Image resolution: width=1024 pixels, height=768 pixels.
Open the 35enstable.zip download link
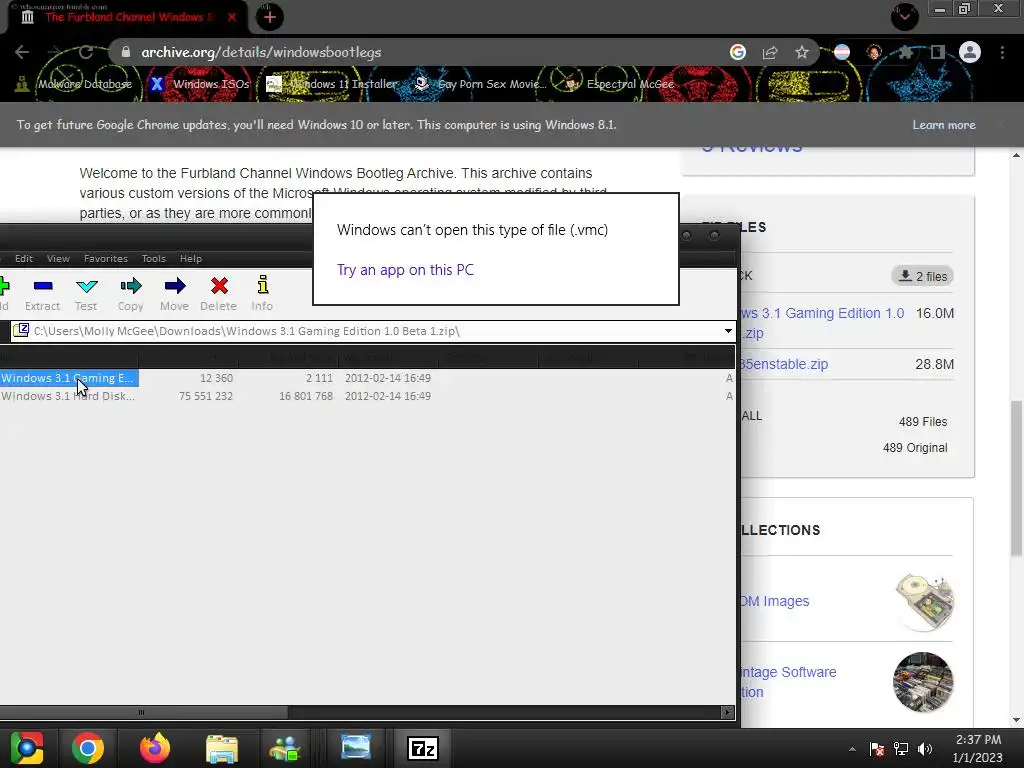pyautogui.click(x=784, y=364)
